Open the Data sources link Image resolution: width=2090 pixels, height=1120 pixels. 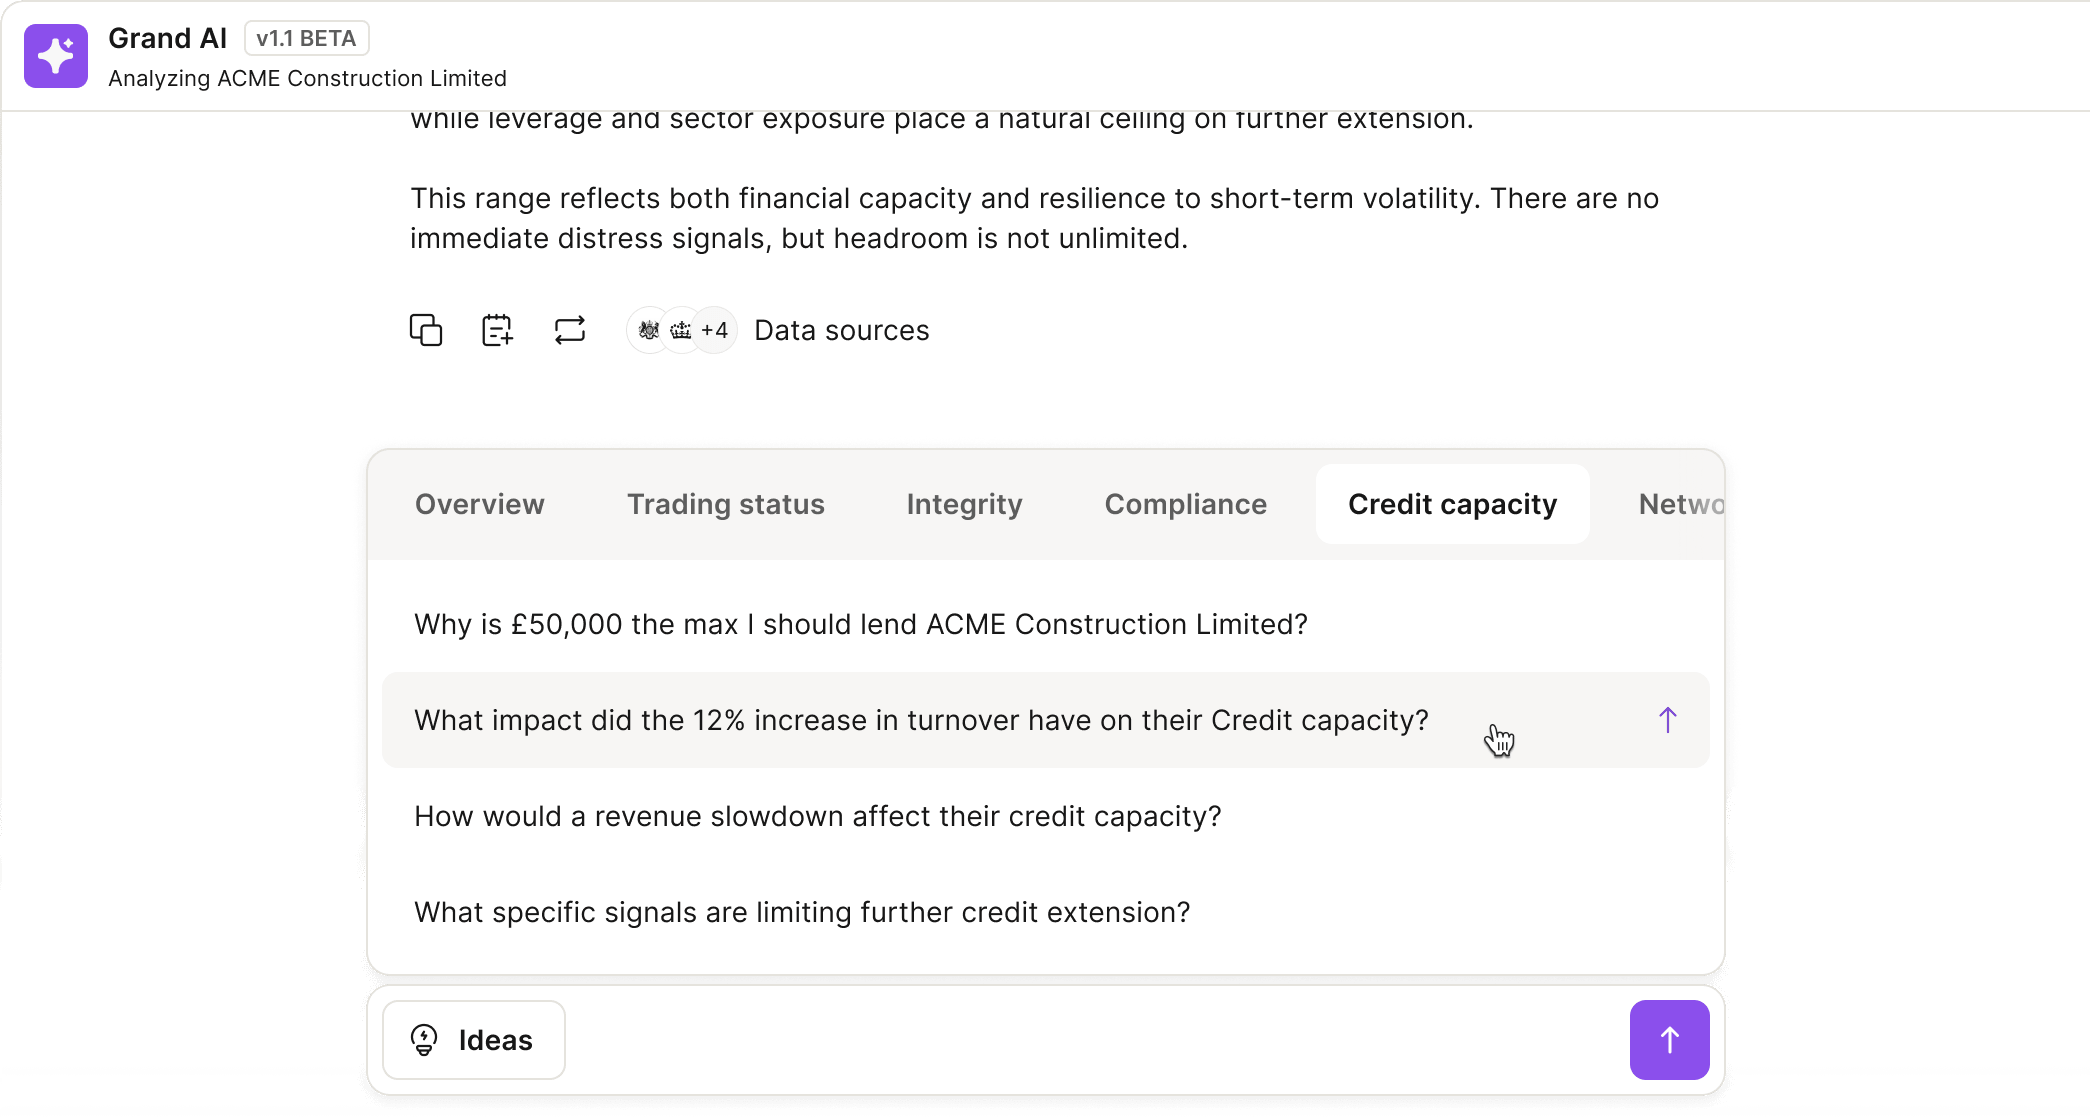[x=841, y=330]
